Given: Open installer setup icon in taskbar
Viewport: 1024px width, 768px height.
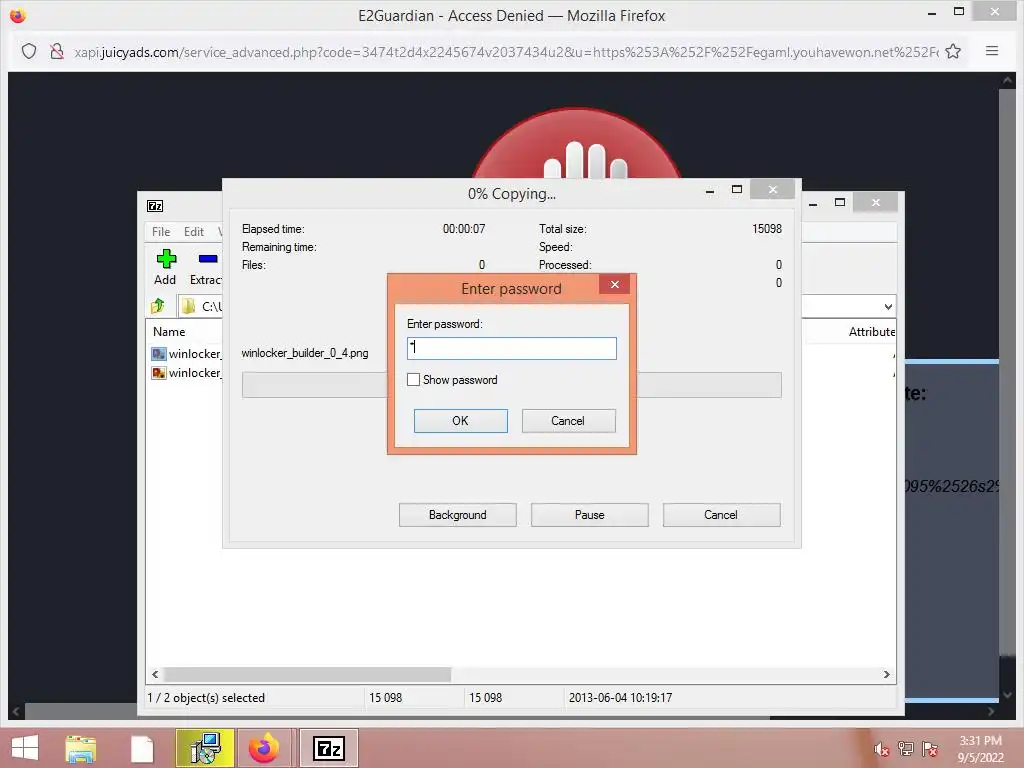Looking at the screenshot, I should coord(204,748).
